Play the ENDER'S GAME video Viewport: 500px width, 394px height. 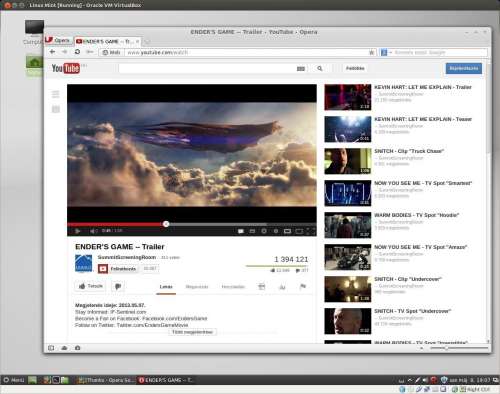click(x=78, y=231)
